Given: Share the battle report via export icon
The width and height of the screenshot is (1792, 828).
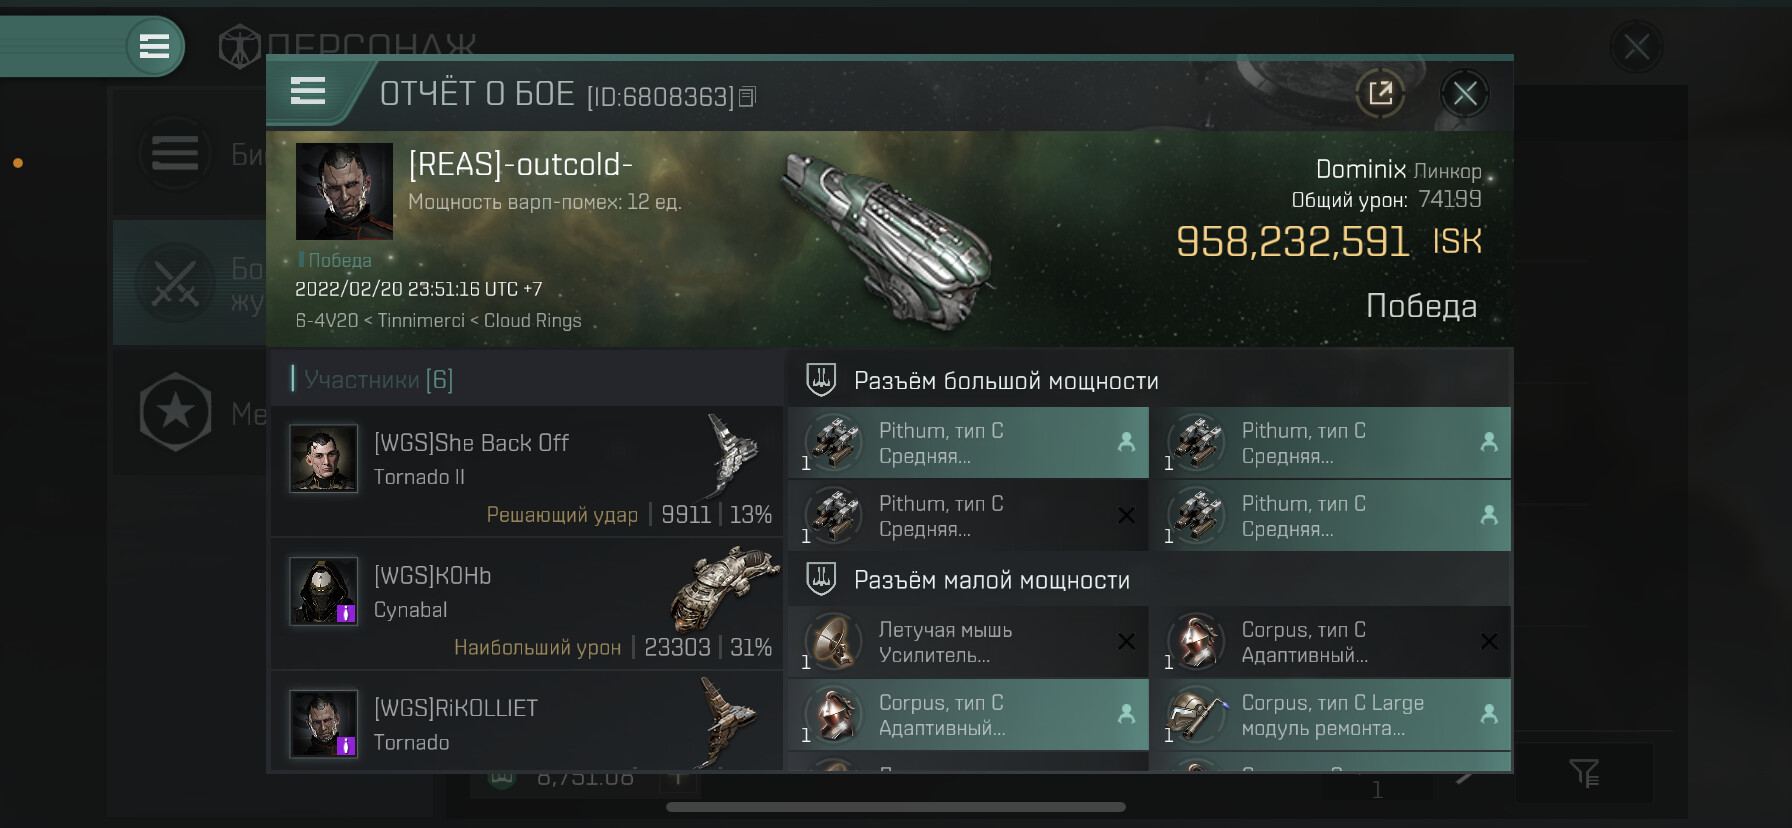Looking at the screenshot, I should pos(1380,94).
